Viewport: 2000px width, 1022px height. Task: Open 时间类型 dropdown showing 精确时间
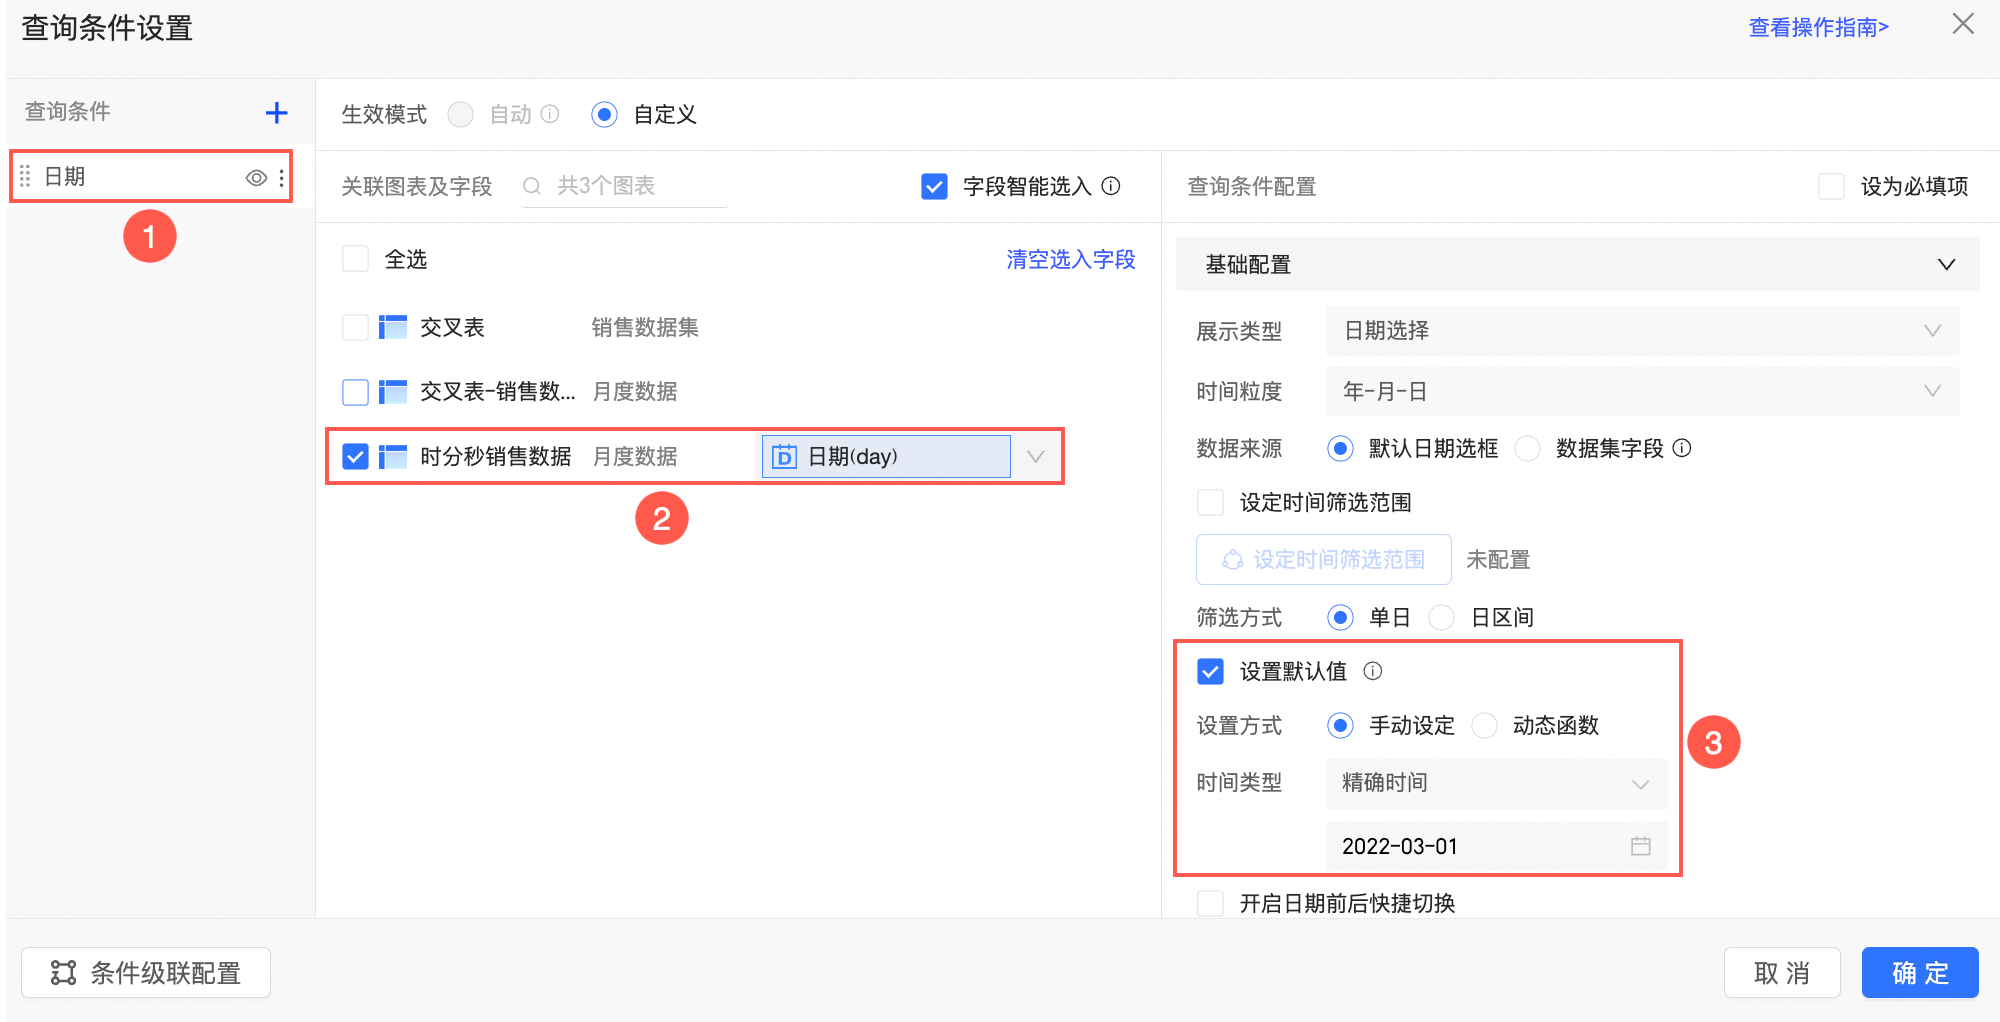[1496, 783]
